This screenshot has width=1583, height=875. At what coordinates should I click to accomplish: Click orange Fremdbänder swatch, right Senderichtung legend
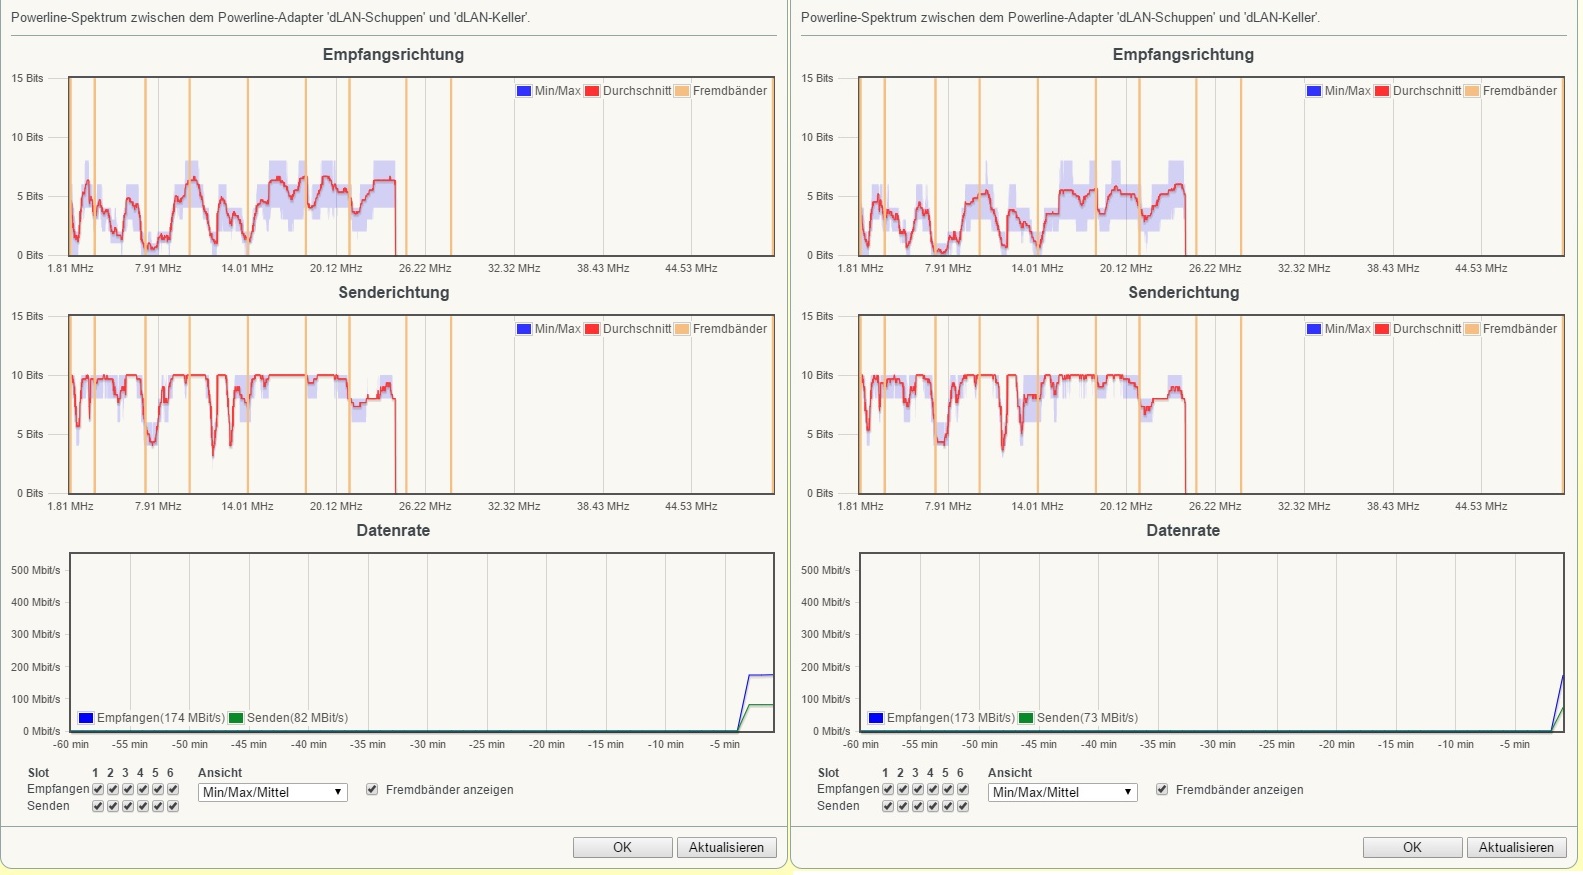(1472, 329)
